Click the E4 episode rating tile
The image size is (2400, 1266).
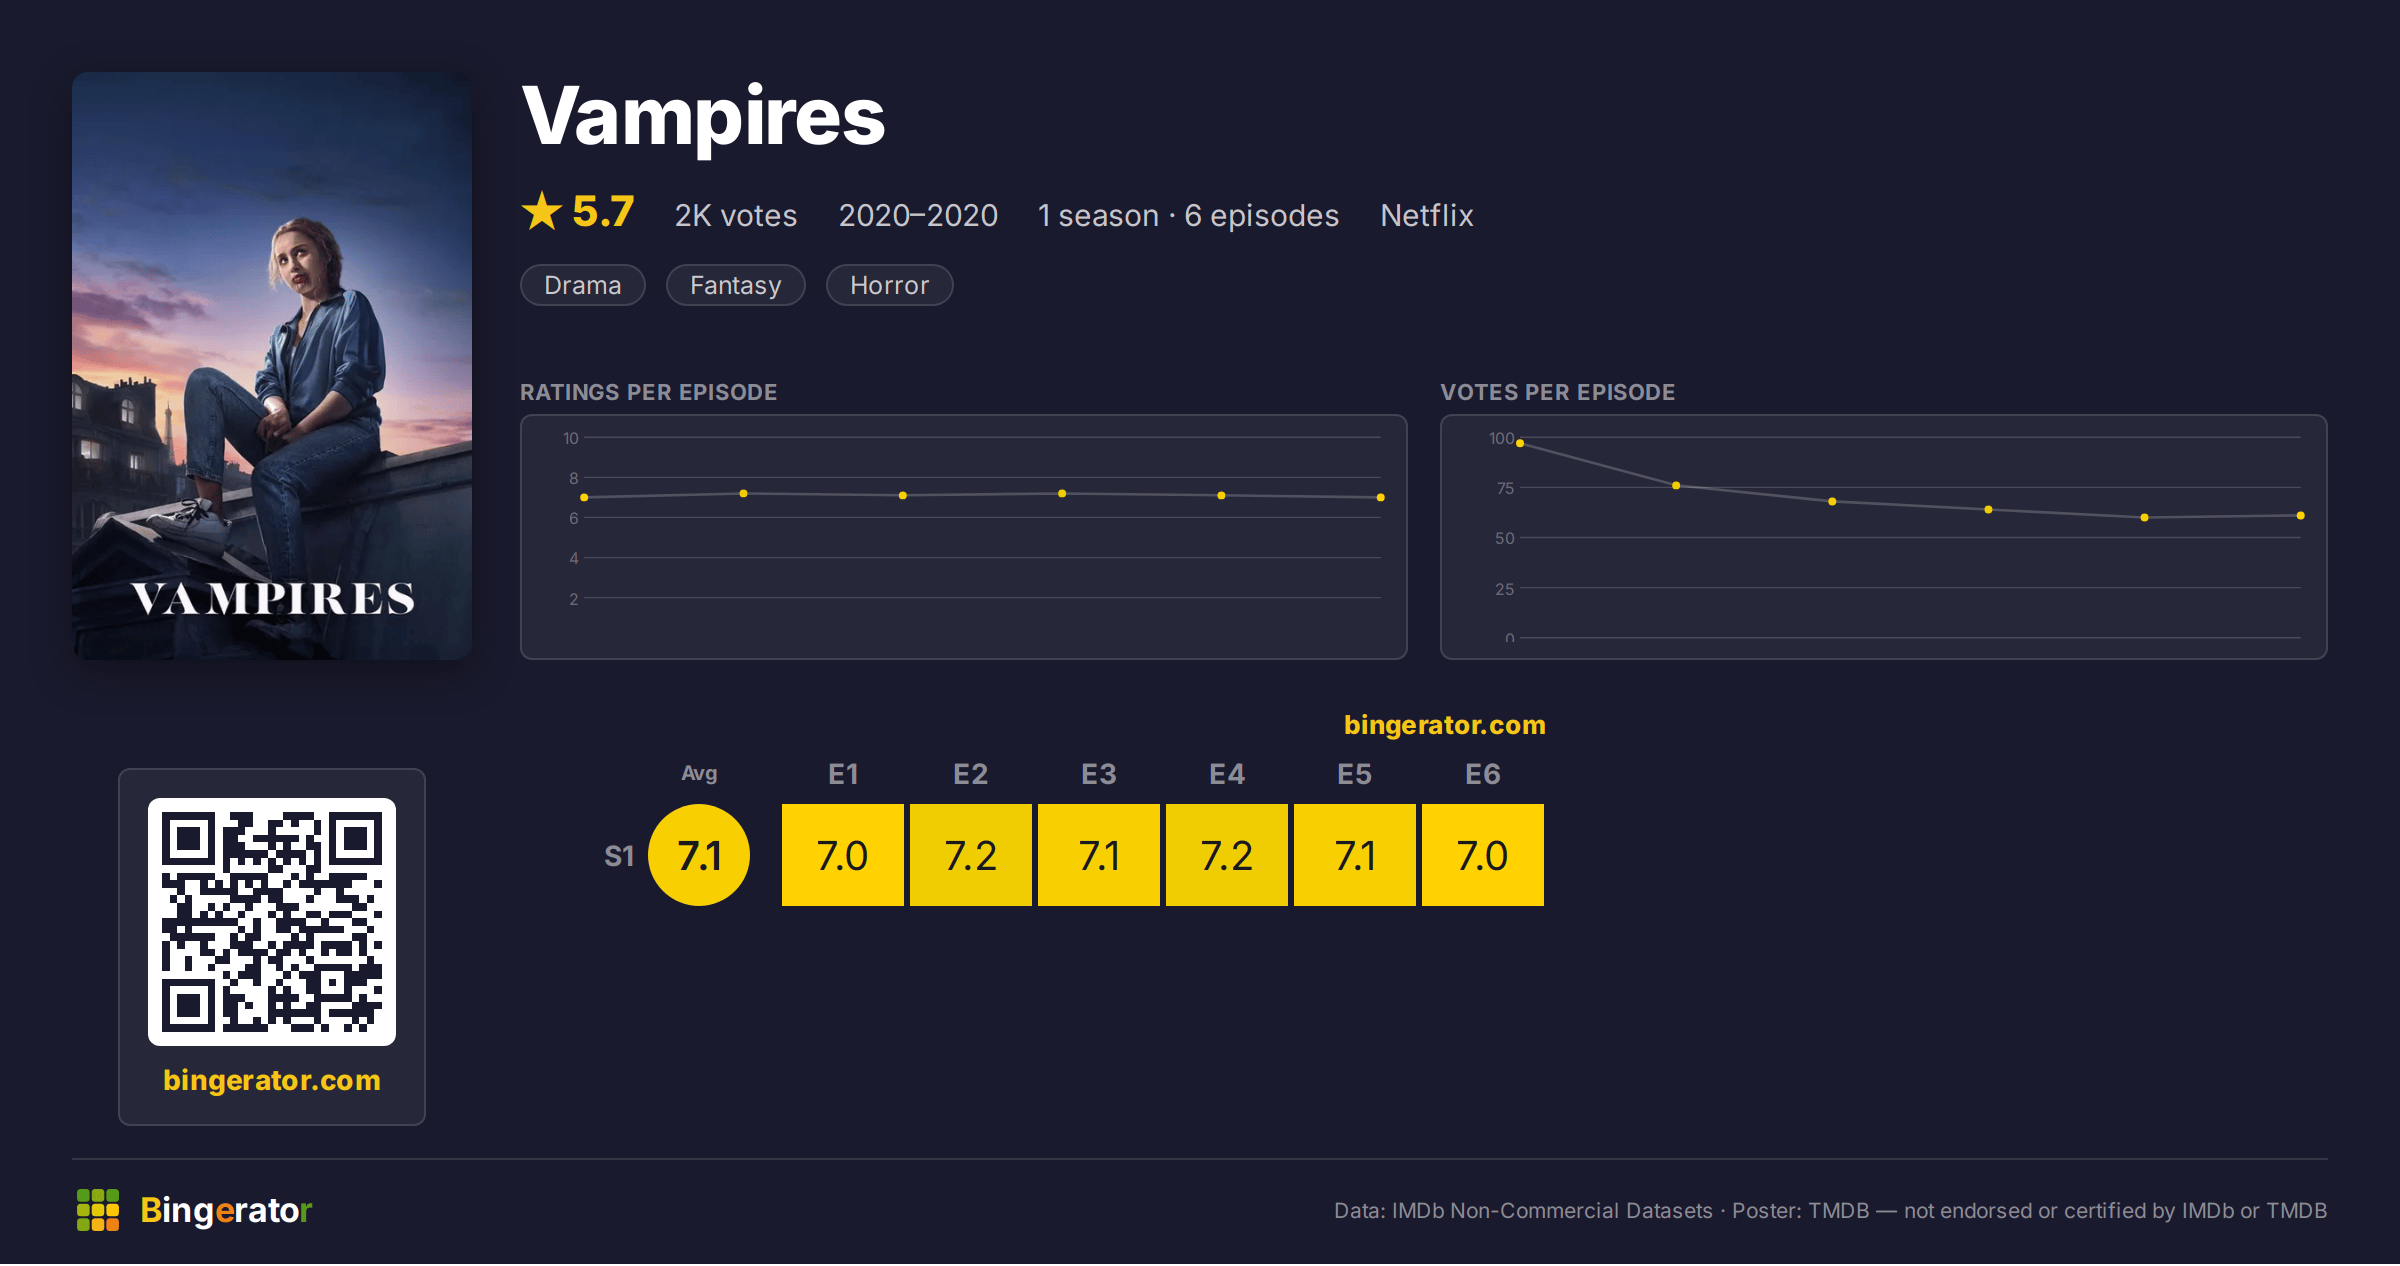point(1227,855)
